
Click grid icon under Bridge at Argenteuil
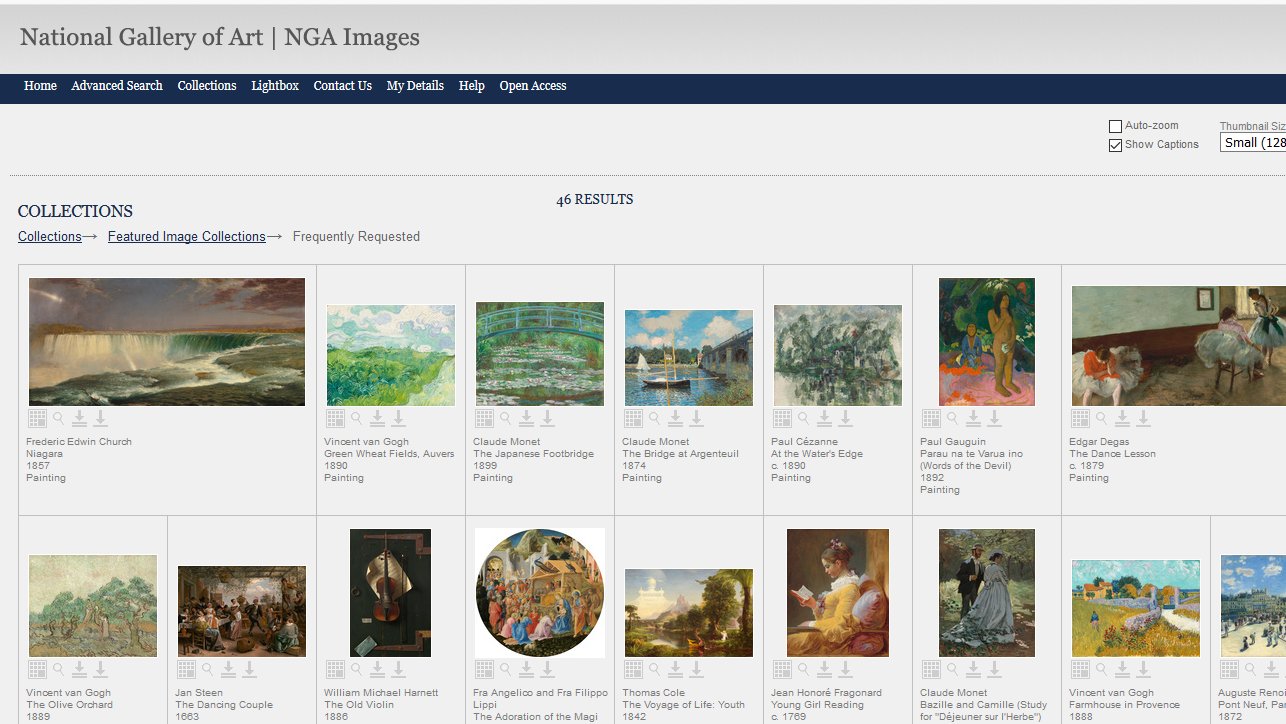[633, 418]
